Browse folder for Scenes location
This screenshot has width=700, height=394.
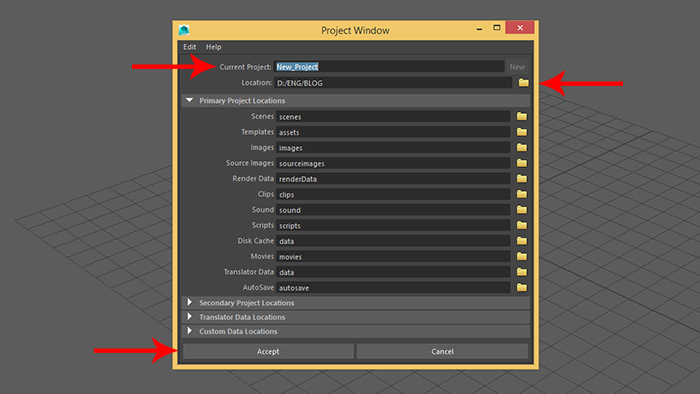(521, 116)
